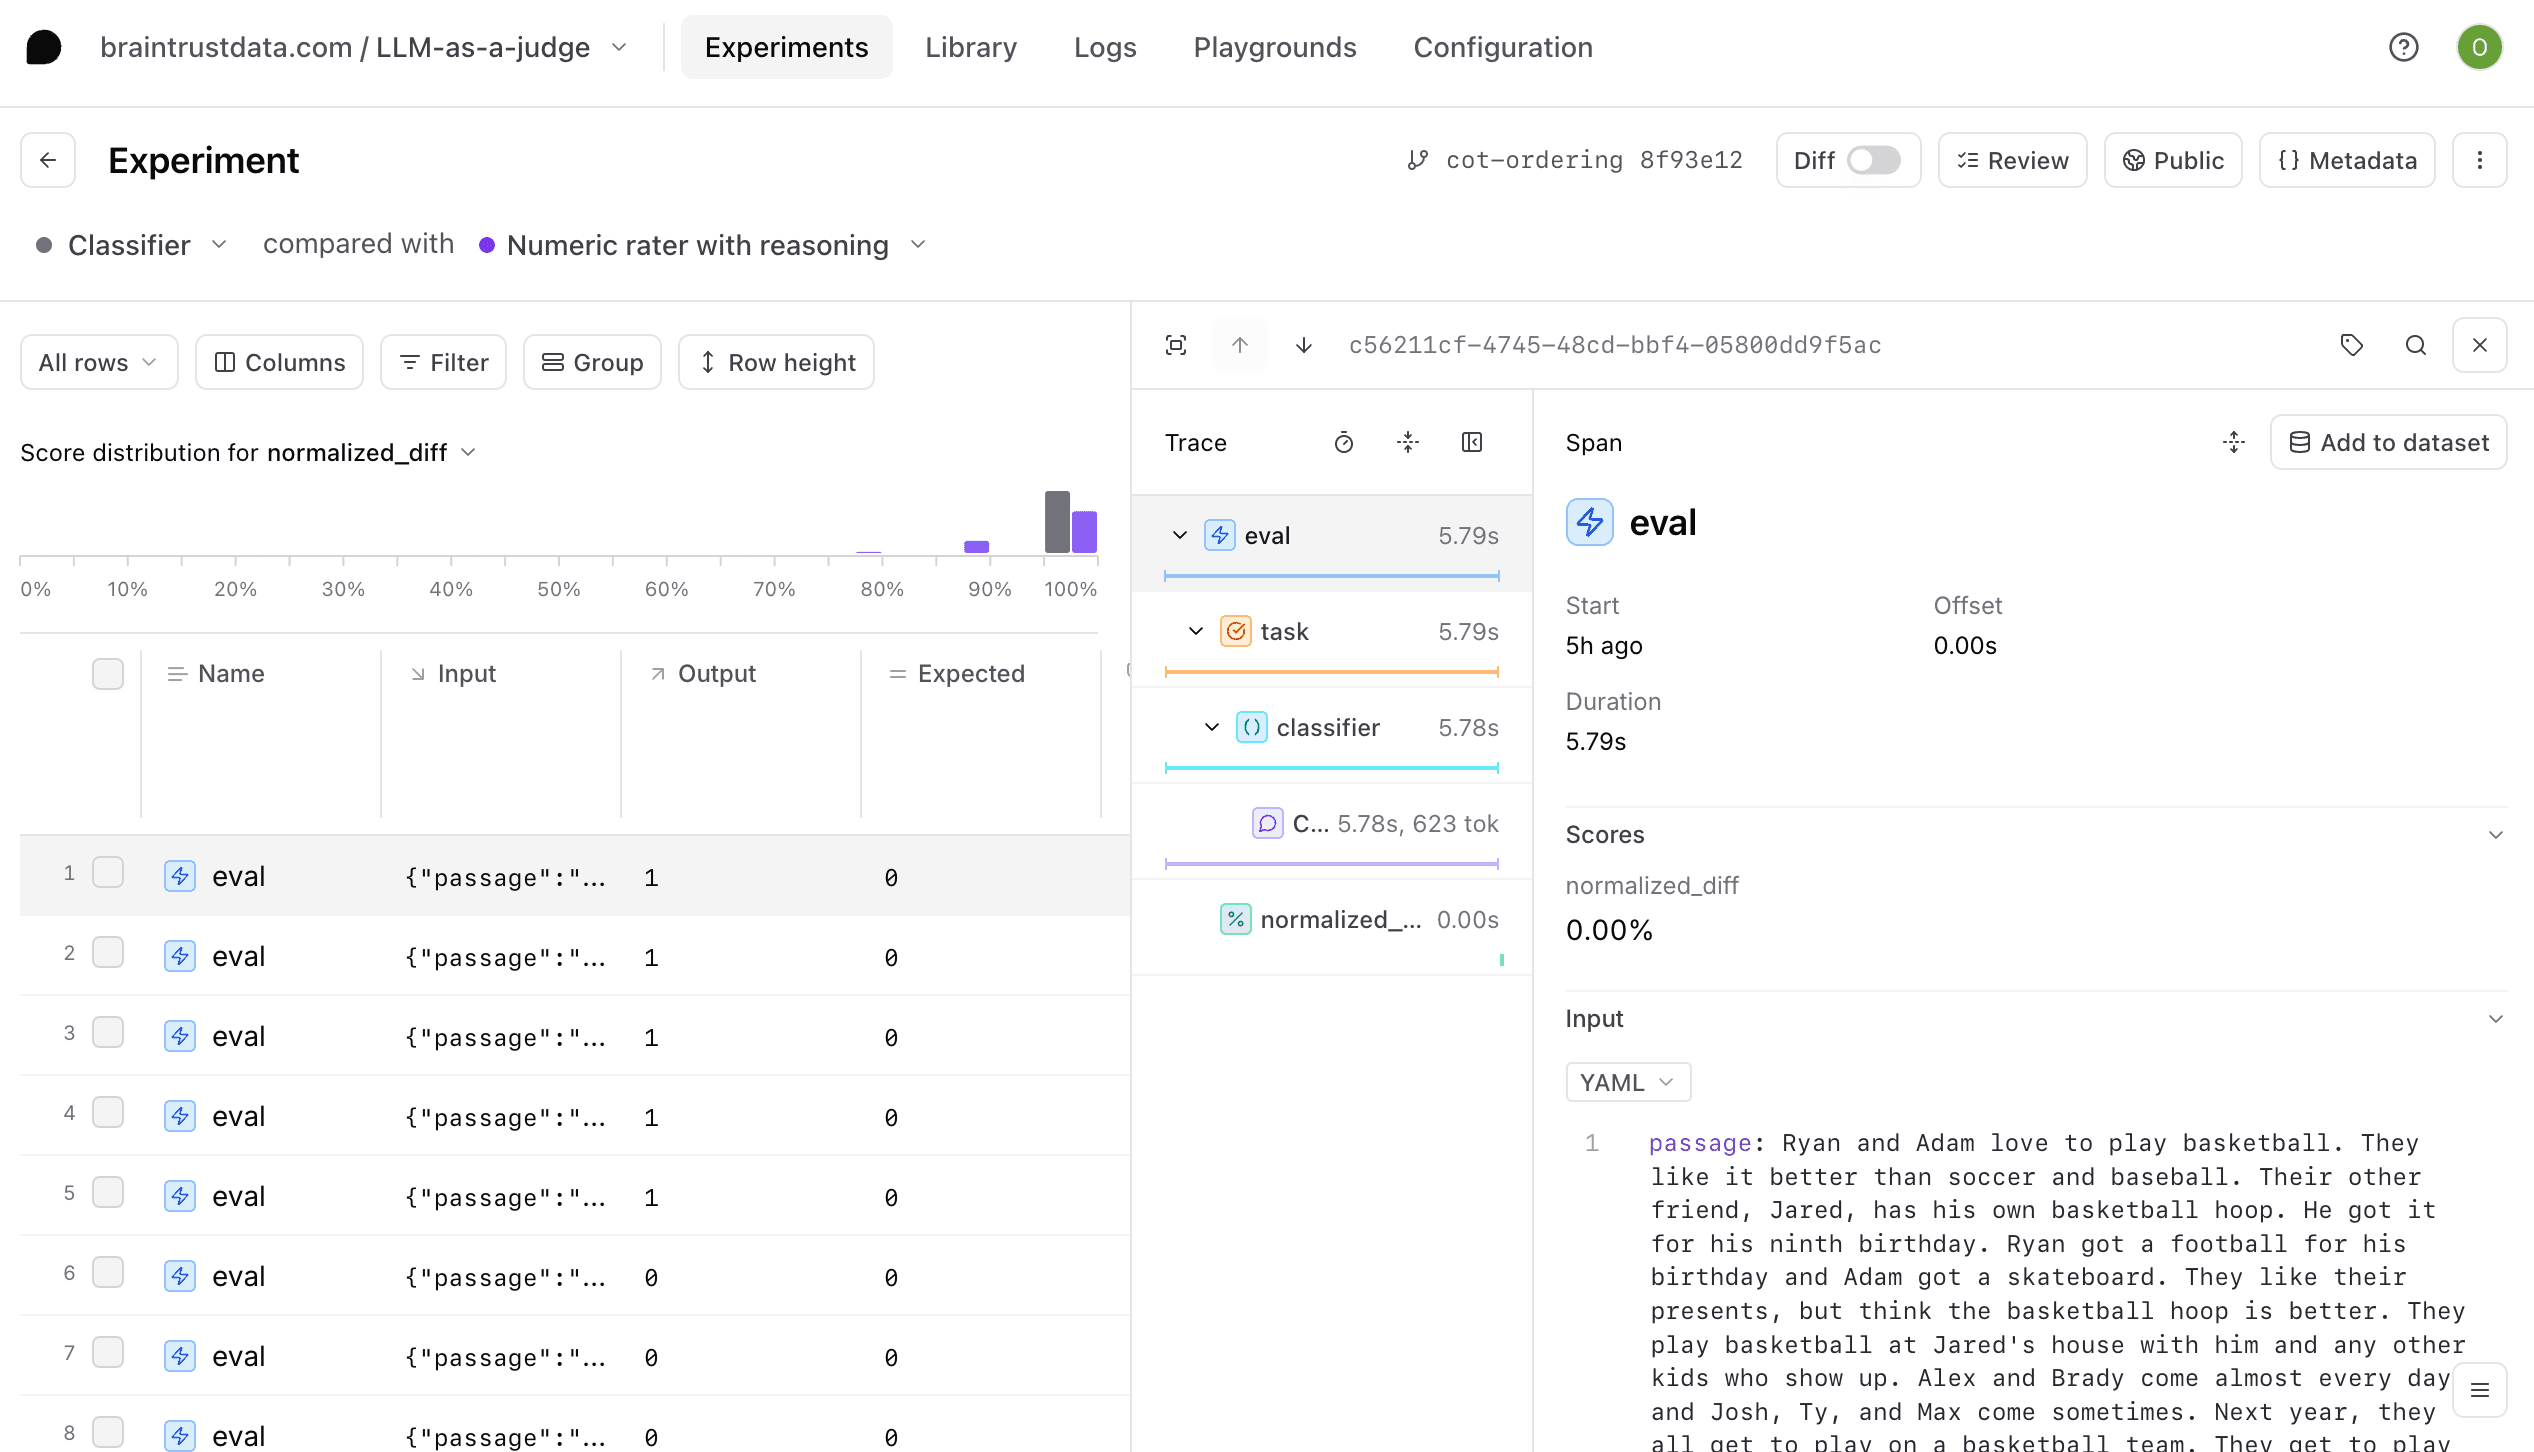
Task: Go to next trace with down arrow
Action: (1303, 345)
